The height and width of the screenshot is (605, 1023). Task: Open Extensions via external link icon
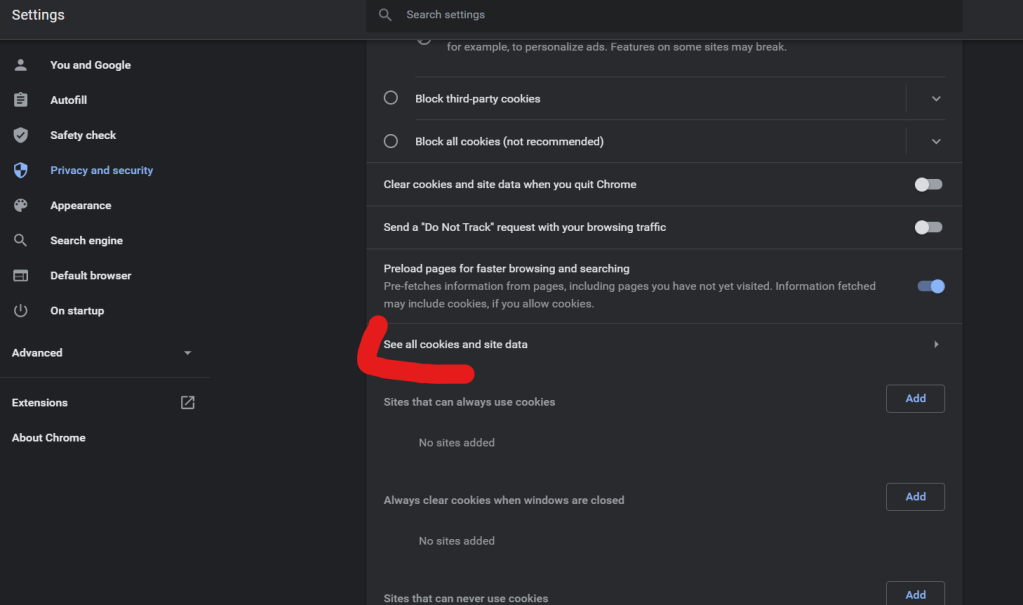(x=187, y=402)
